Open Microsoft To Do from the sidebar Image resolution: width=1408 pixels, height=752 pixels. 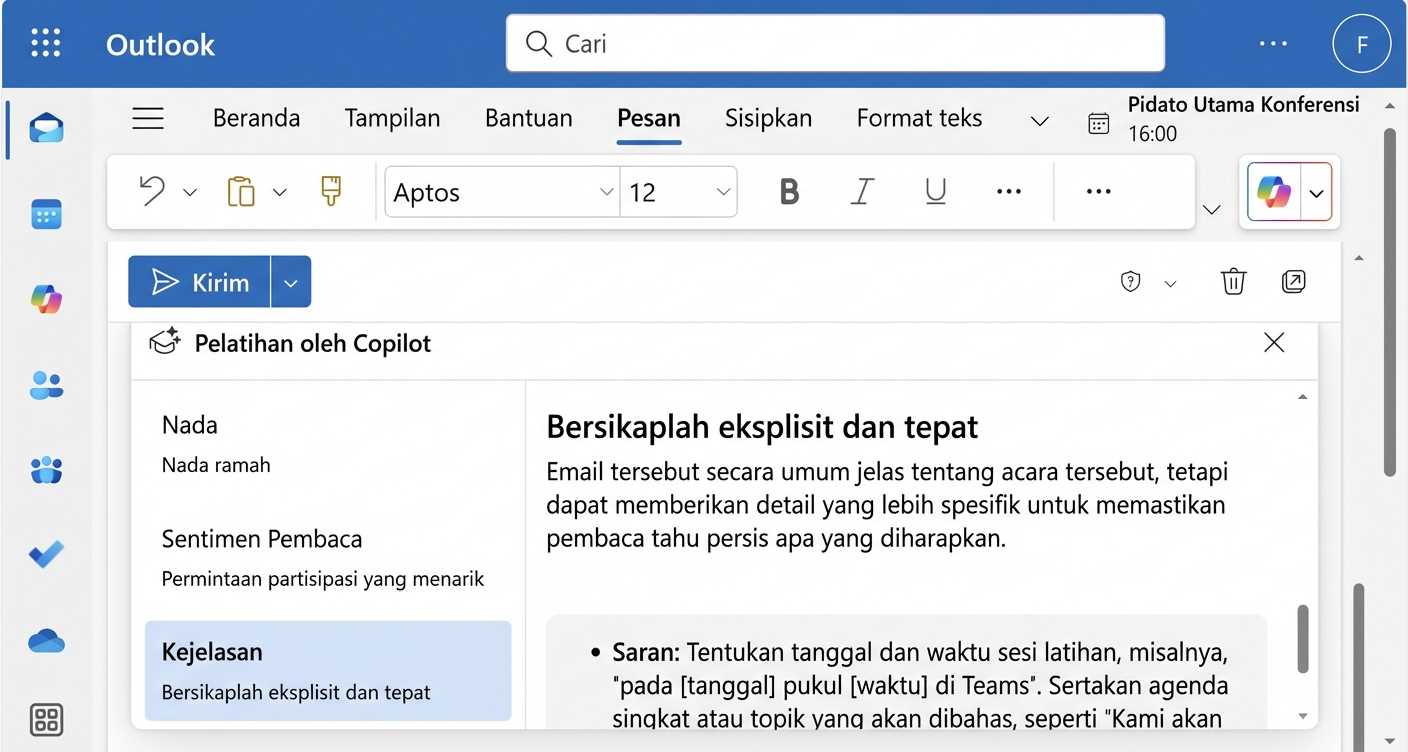(x=46, y=555)
